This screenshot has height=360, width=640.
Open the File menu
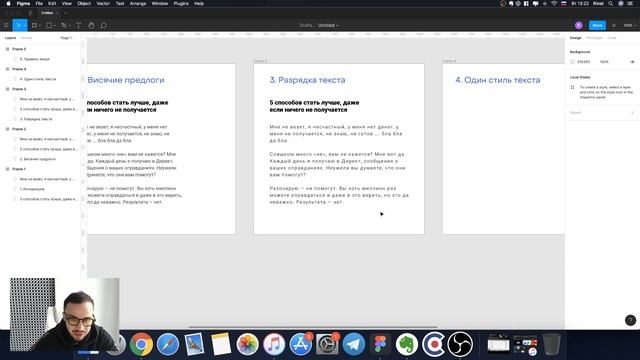click(39, 4)
